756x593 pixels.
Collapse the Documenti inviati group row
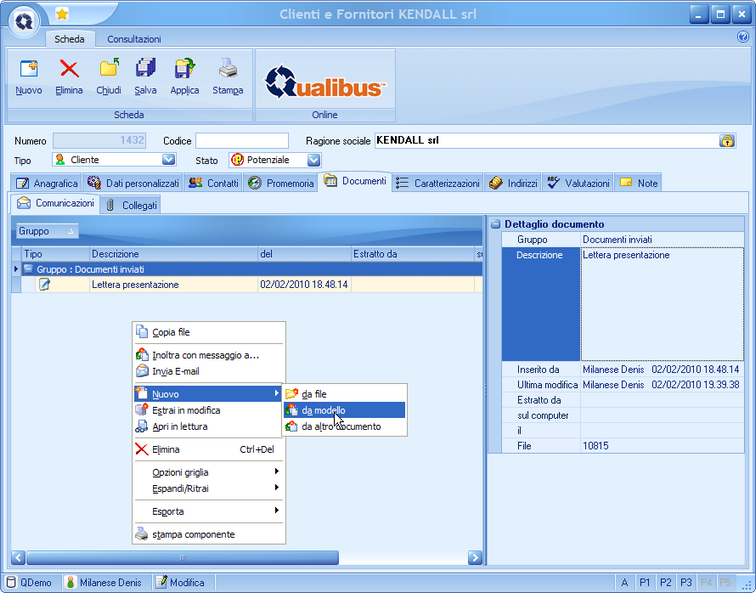28,269
